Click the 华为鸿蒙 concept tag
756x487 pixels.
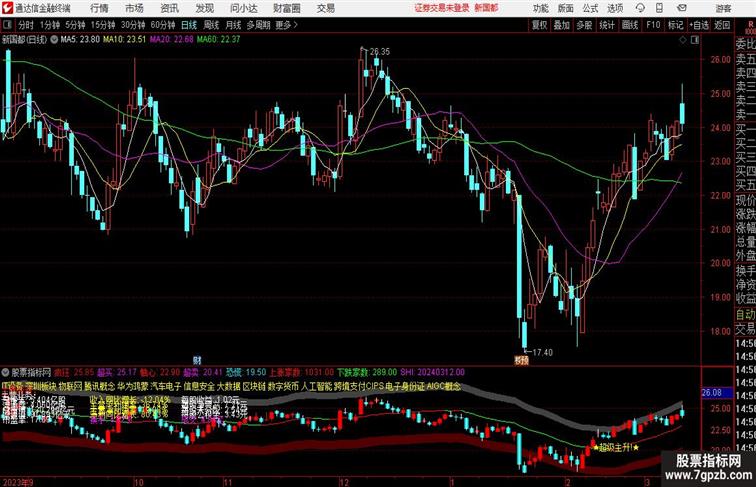coord(133,386)
